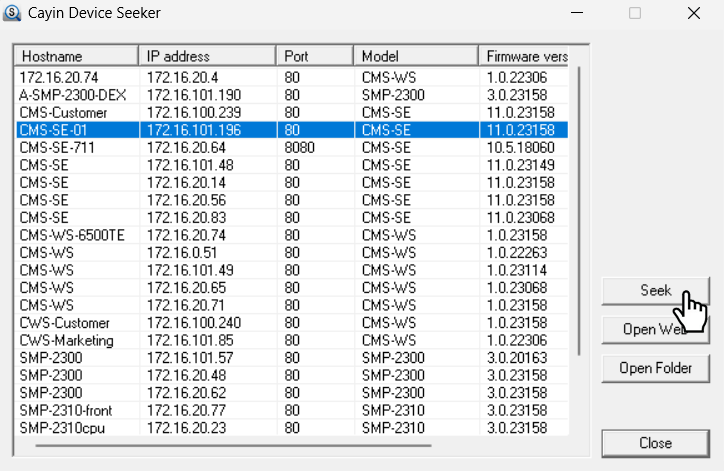Image resolution: width=724 pixels, height=471 pixels.
Task: Click IP address 172.16.20.71
Action: [185, 306]
